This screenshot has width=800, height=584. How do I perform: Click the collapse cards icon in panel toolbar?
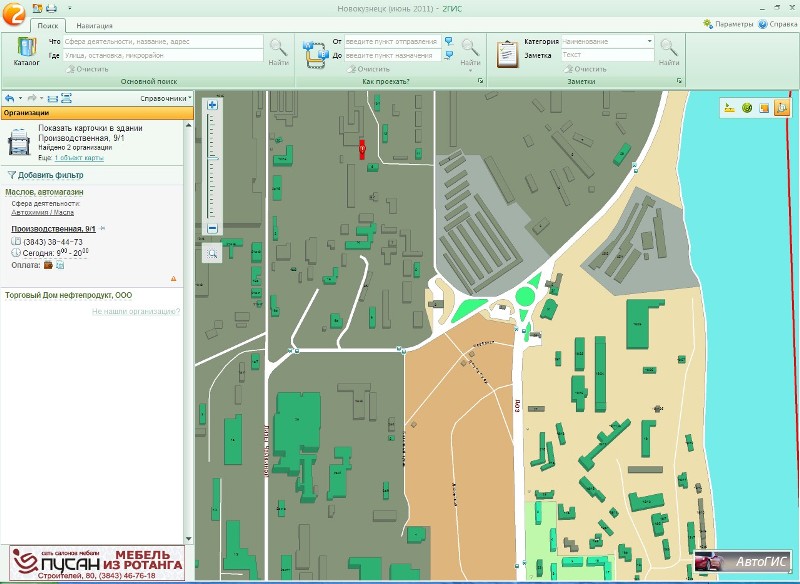coord(53,98)
